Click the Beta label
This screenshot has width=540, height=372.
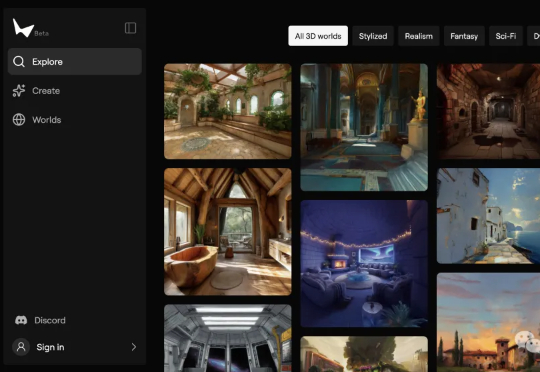[42, 33]
